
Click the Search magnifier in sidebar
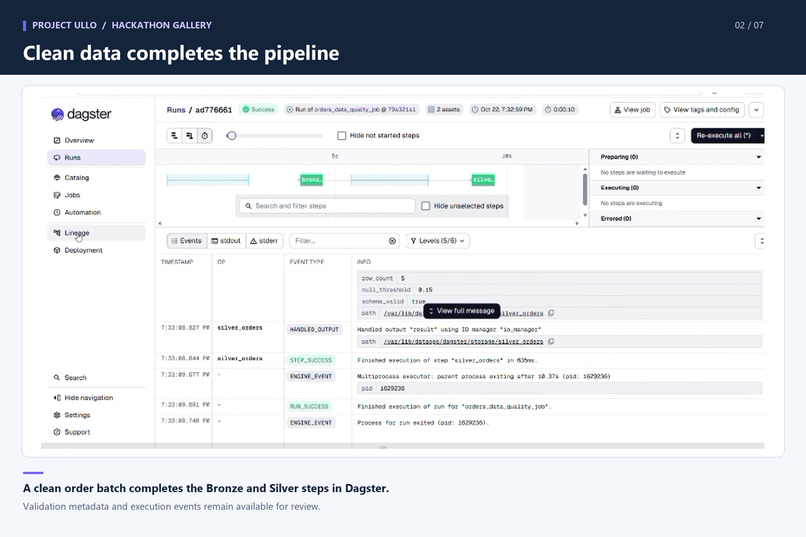click(57, 378)
